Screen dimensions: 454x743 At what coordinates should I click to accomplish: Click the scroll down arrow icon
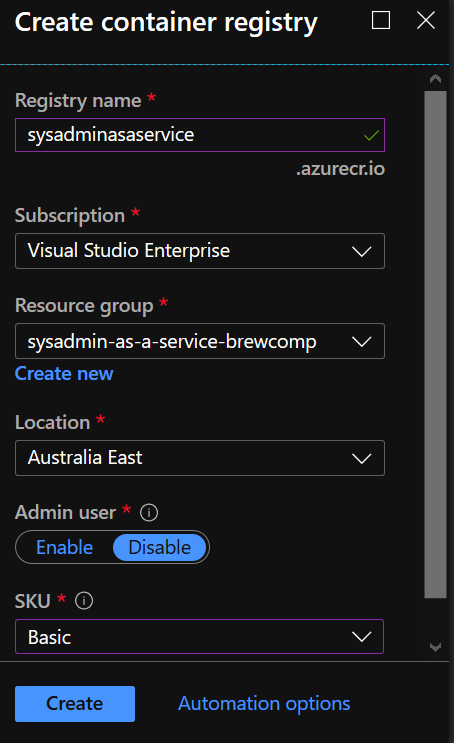pyautogui.click(x=436, y=647)
